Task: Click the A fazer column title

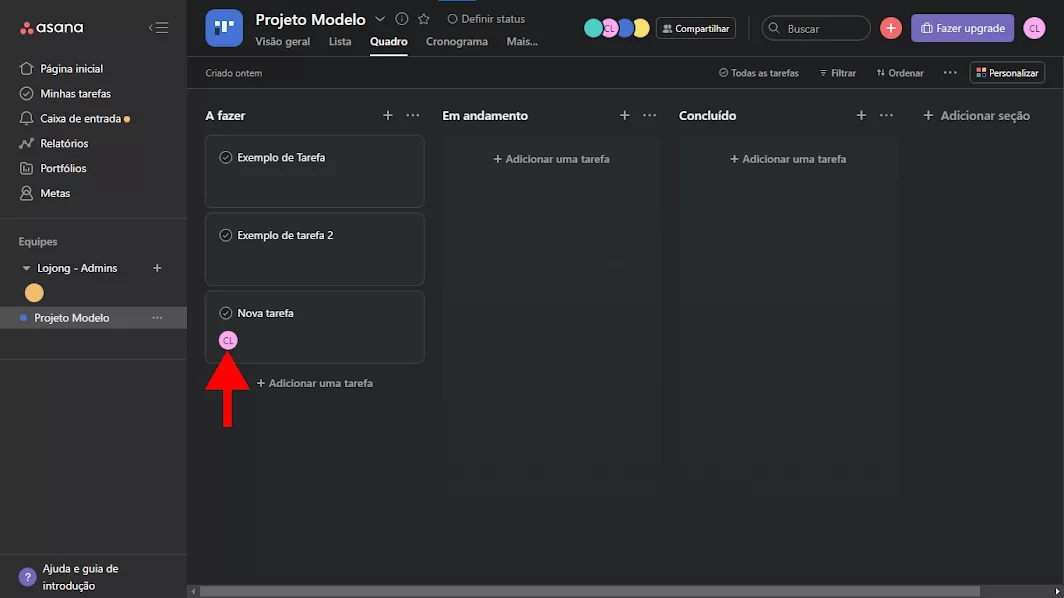Action: (x=225, y=115)
